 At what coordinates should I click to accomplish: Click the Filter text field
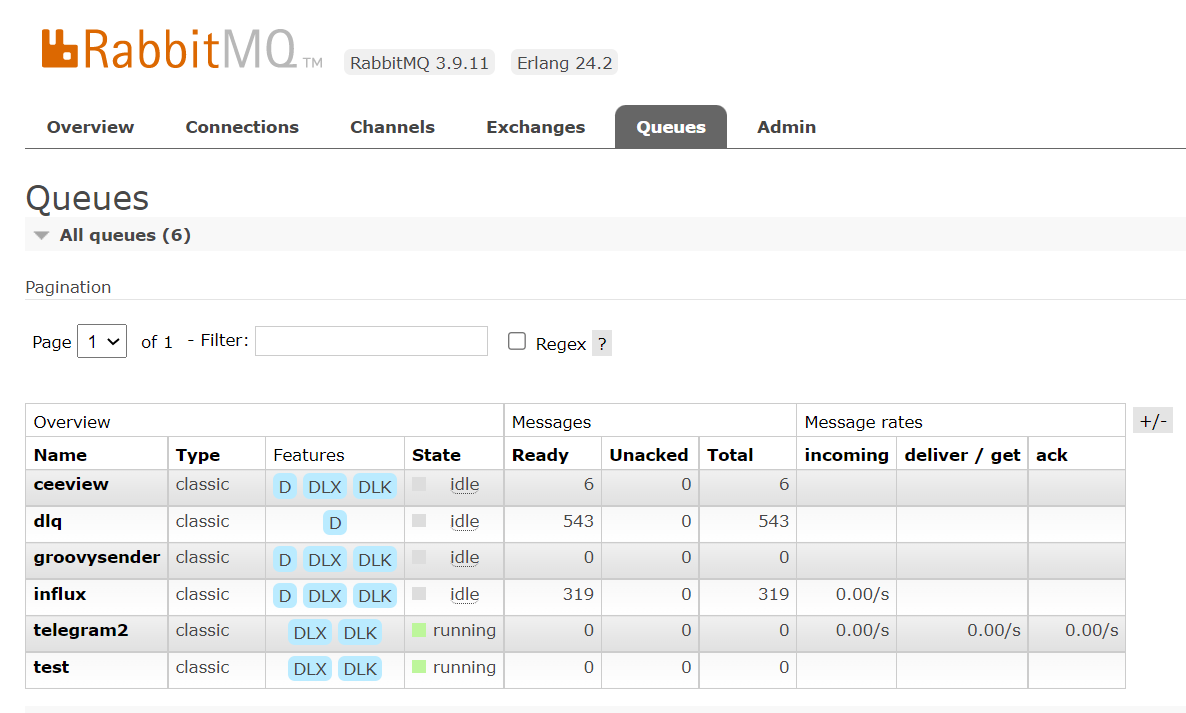pyautogui.click(x=371, y=341)
